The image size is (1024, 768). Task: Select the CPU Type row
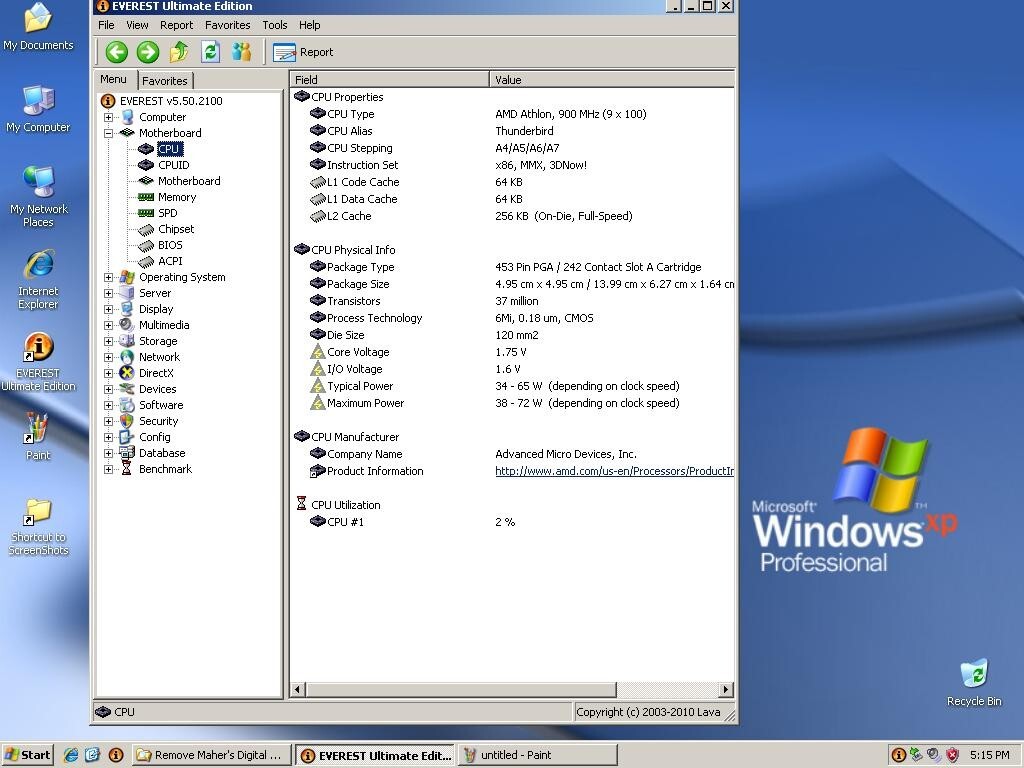pos(512,114)
